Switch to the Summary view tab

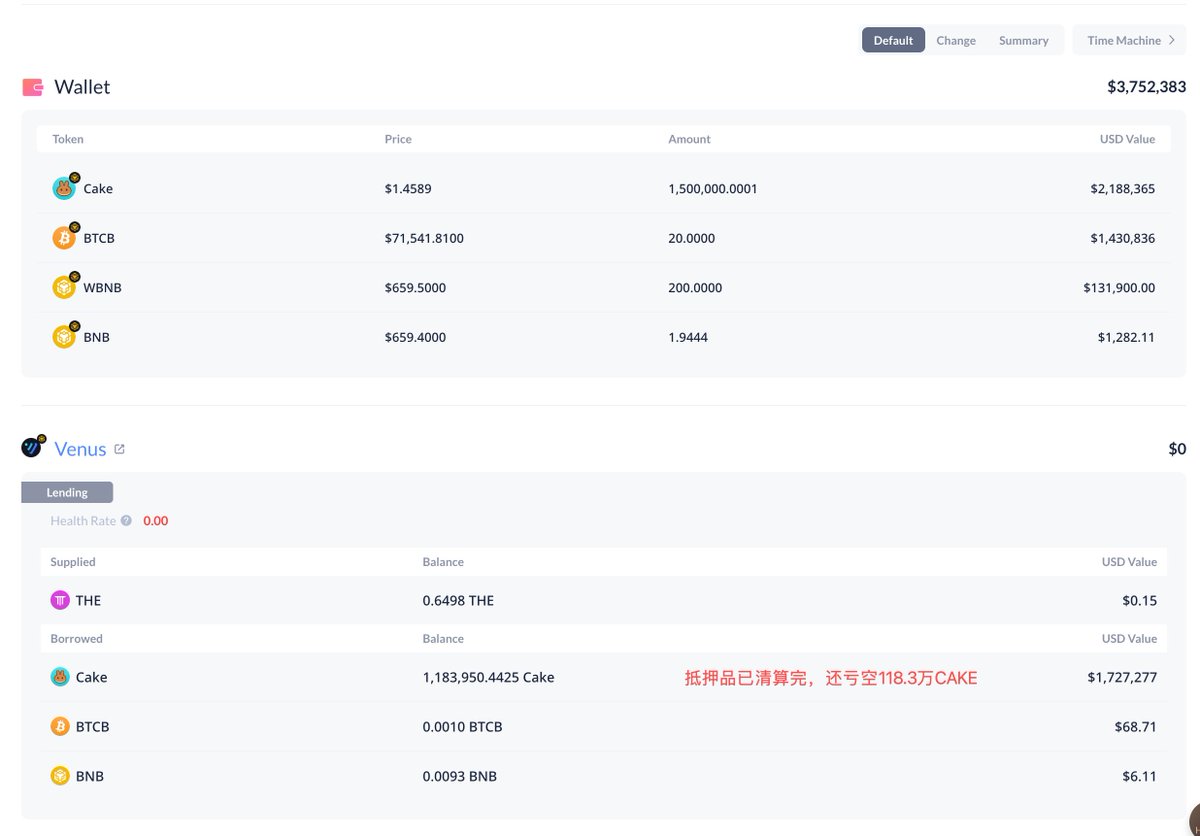[x=1024, y=40]
